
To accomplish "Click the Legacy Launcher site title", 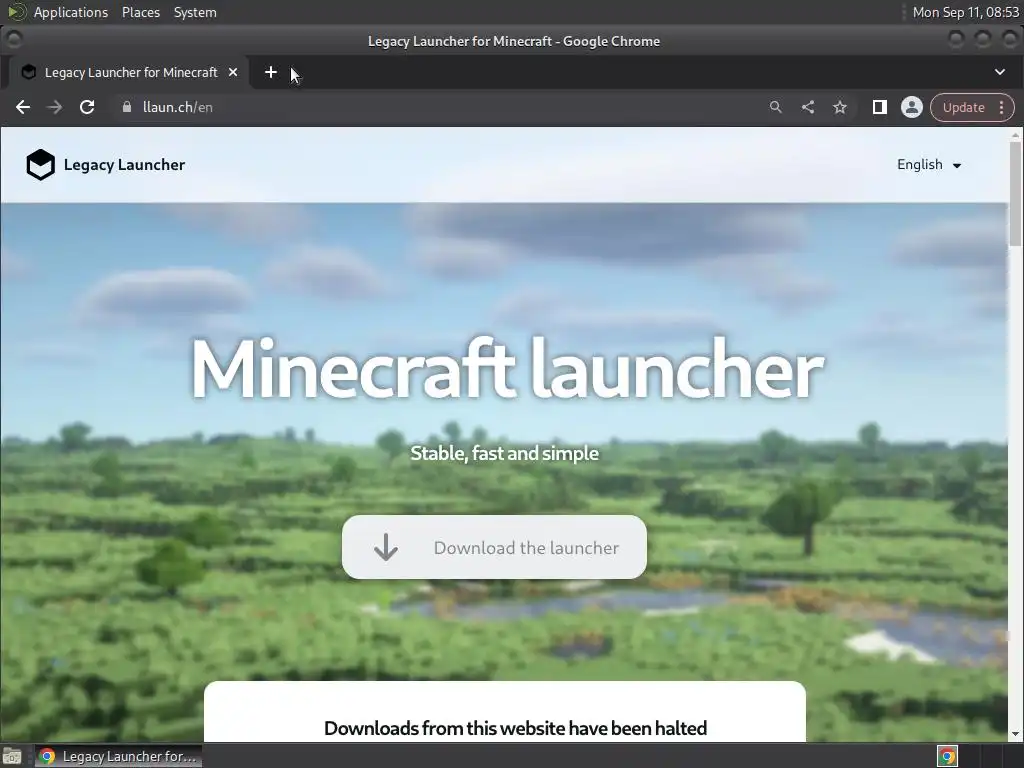I will click(x=124, y=165).
